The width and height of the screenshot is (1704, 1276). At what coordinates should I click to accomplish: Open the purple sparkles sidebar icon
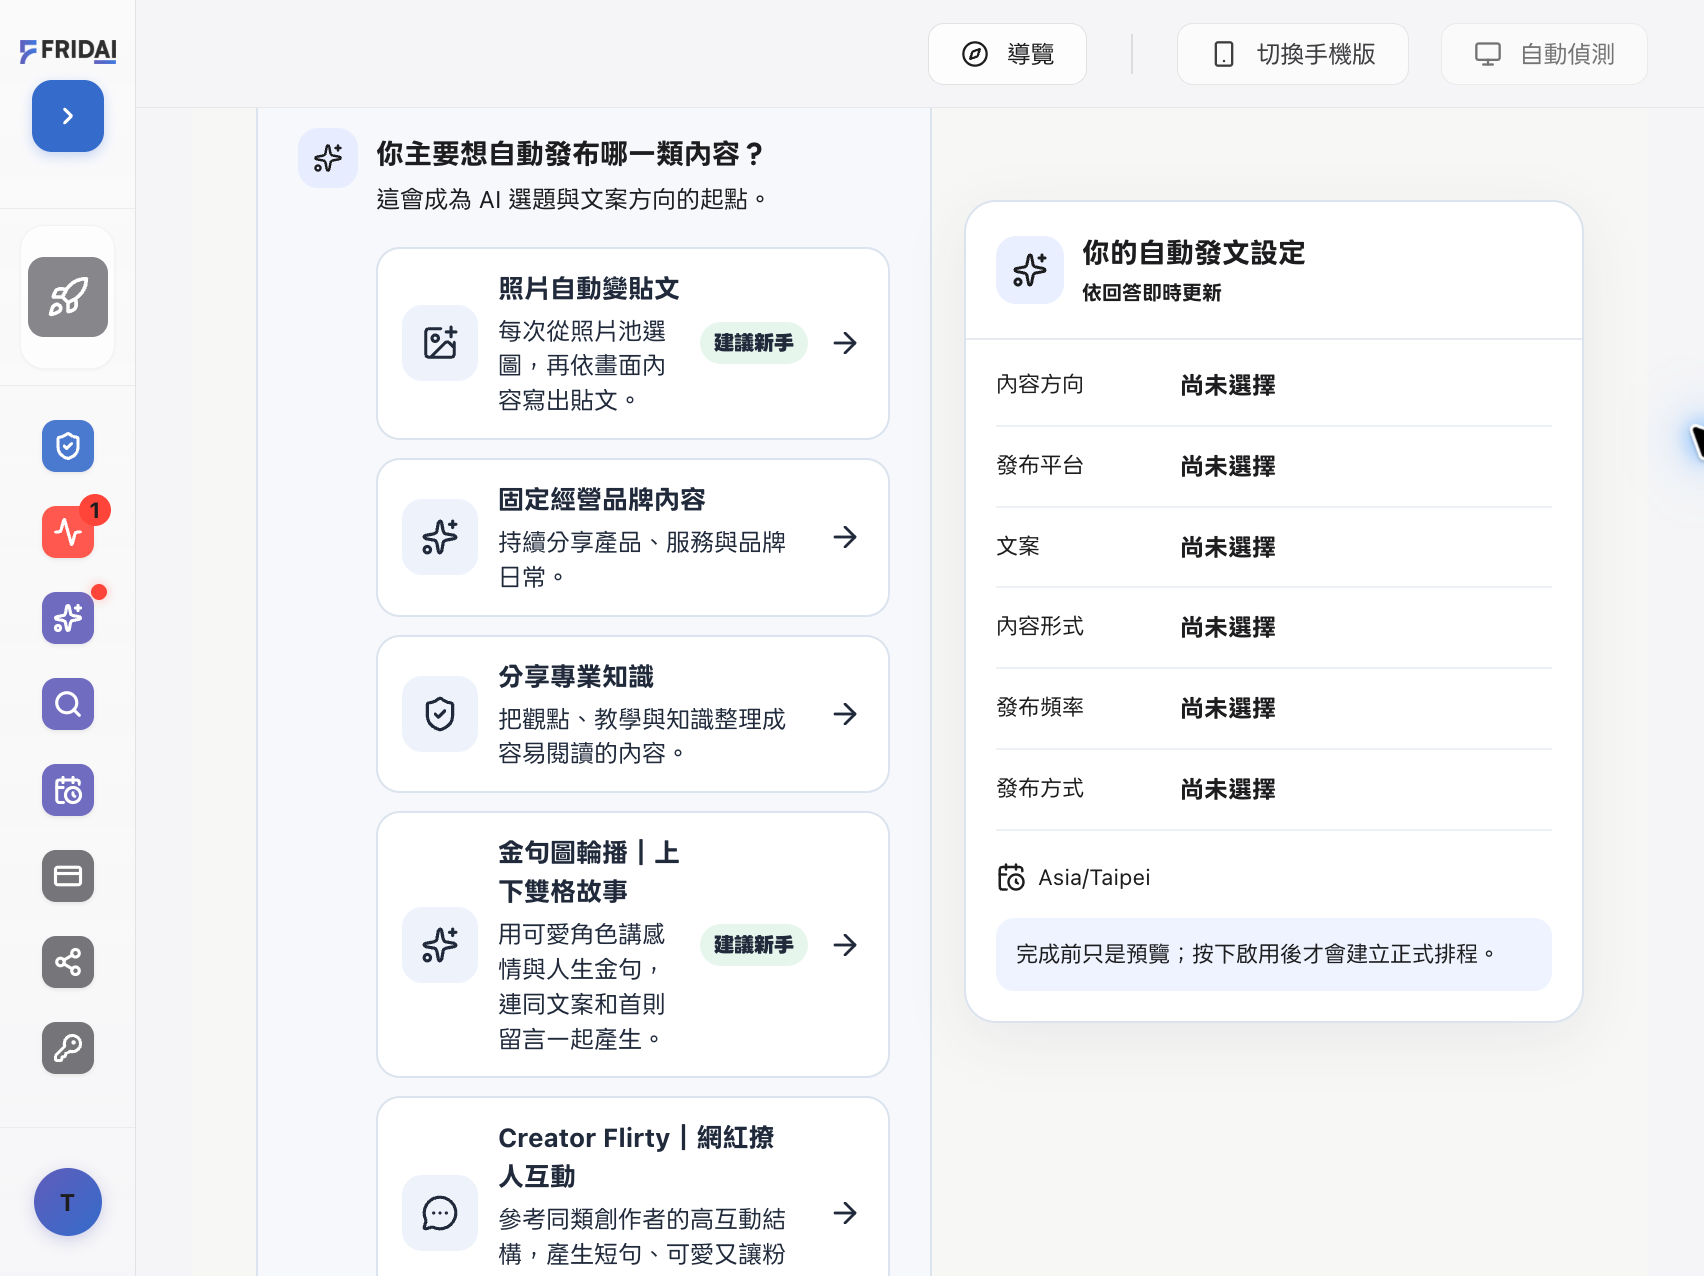(68, 618)
